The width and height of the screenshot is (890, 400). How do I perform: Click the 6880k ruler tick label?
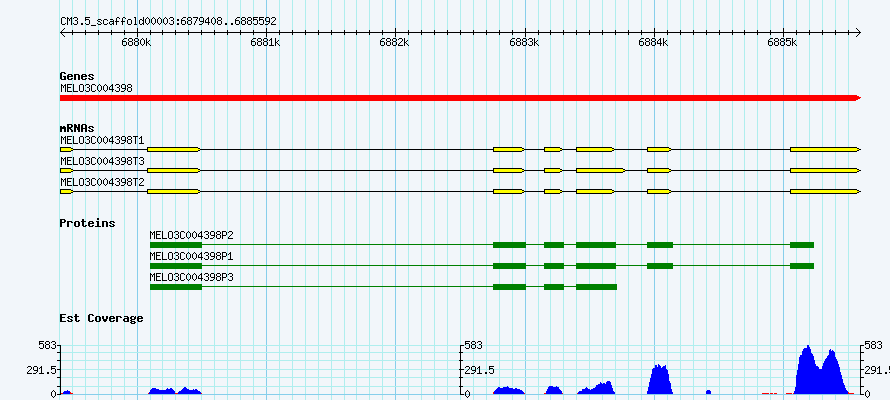click(137, 43)
